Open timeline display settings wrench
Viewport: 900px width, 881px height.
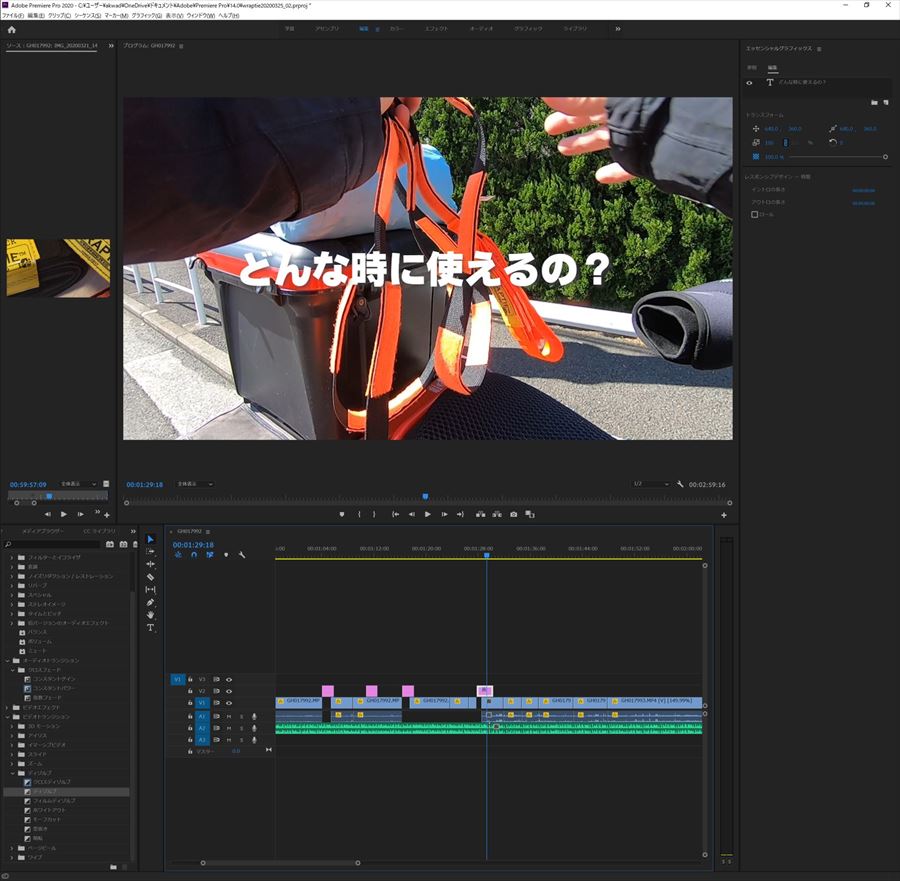pos(241,555)
